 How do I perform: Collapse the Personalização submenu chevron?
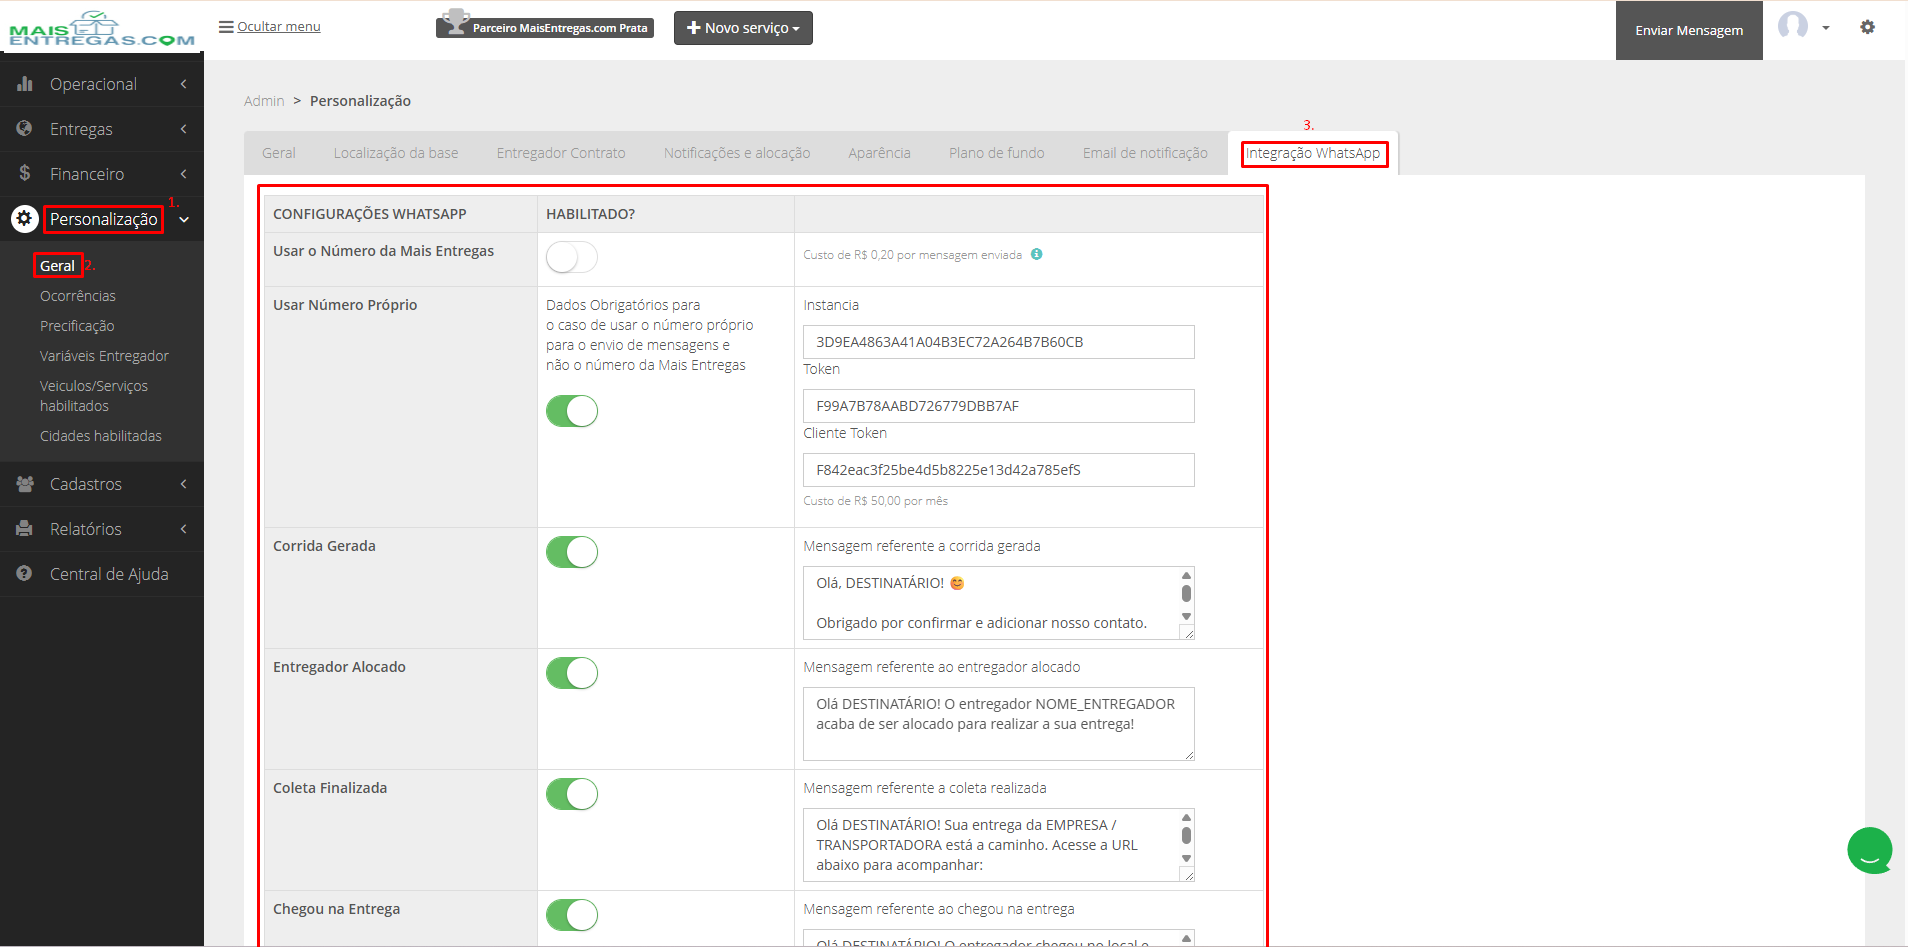coord(184,220)
